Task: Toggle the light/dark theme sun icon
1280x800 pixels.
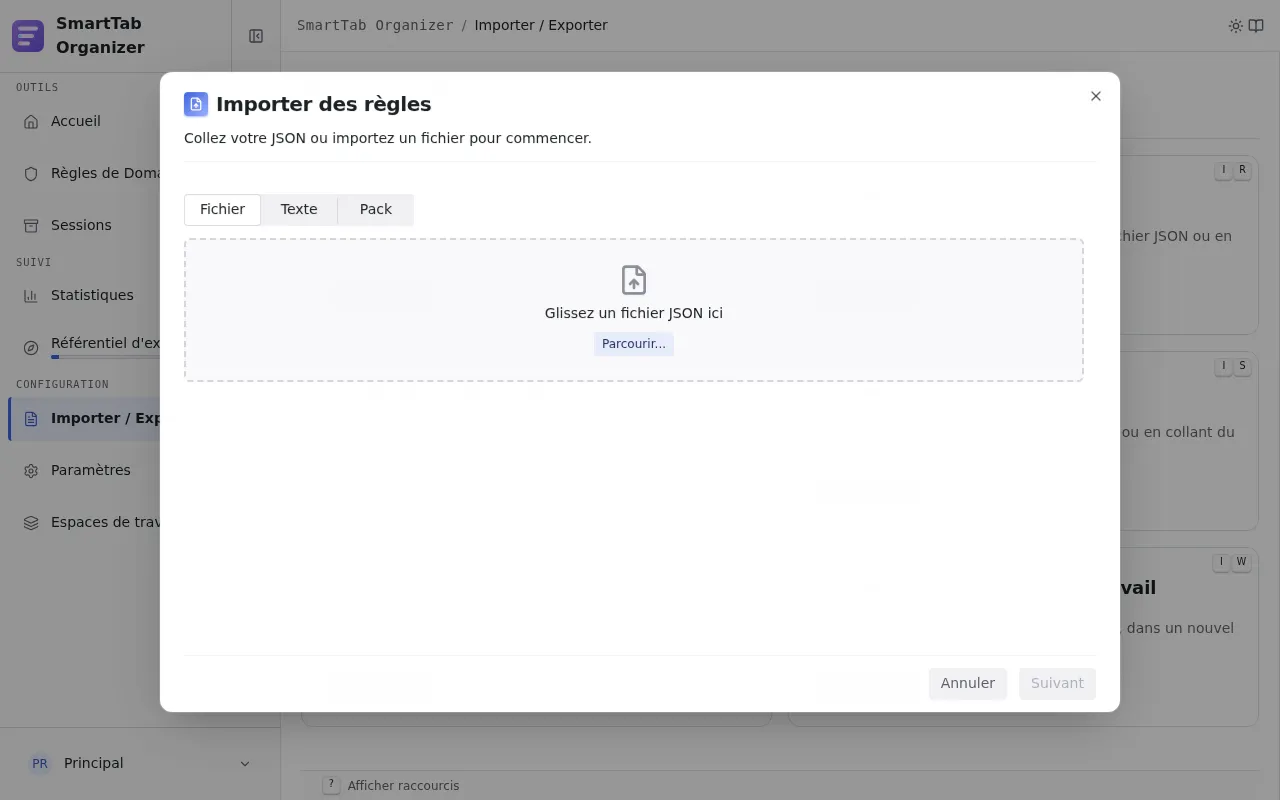Action: 1236,26
